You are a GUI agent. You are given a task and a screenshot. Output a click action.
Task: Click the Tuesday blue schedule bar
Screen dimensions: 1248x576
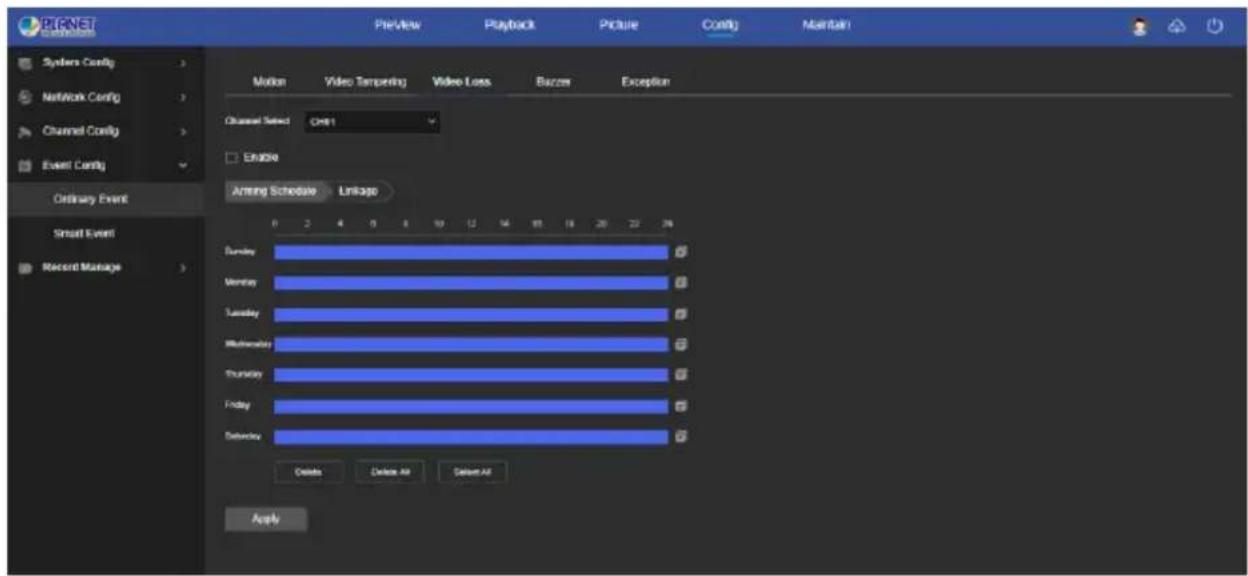[471, 314]
